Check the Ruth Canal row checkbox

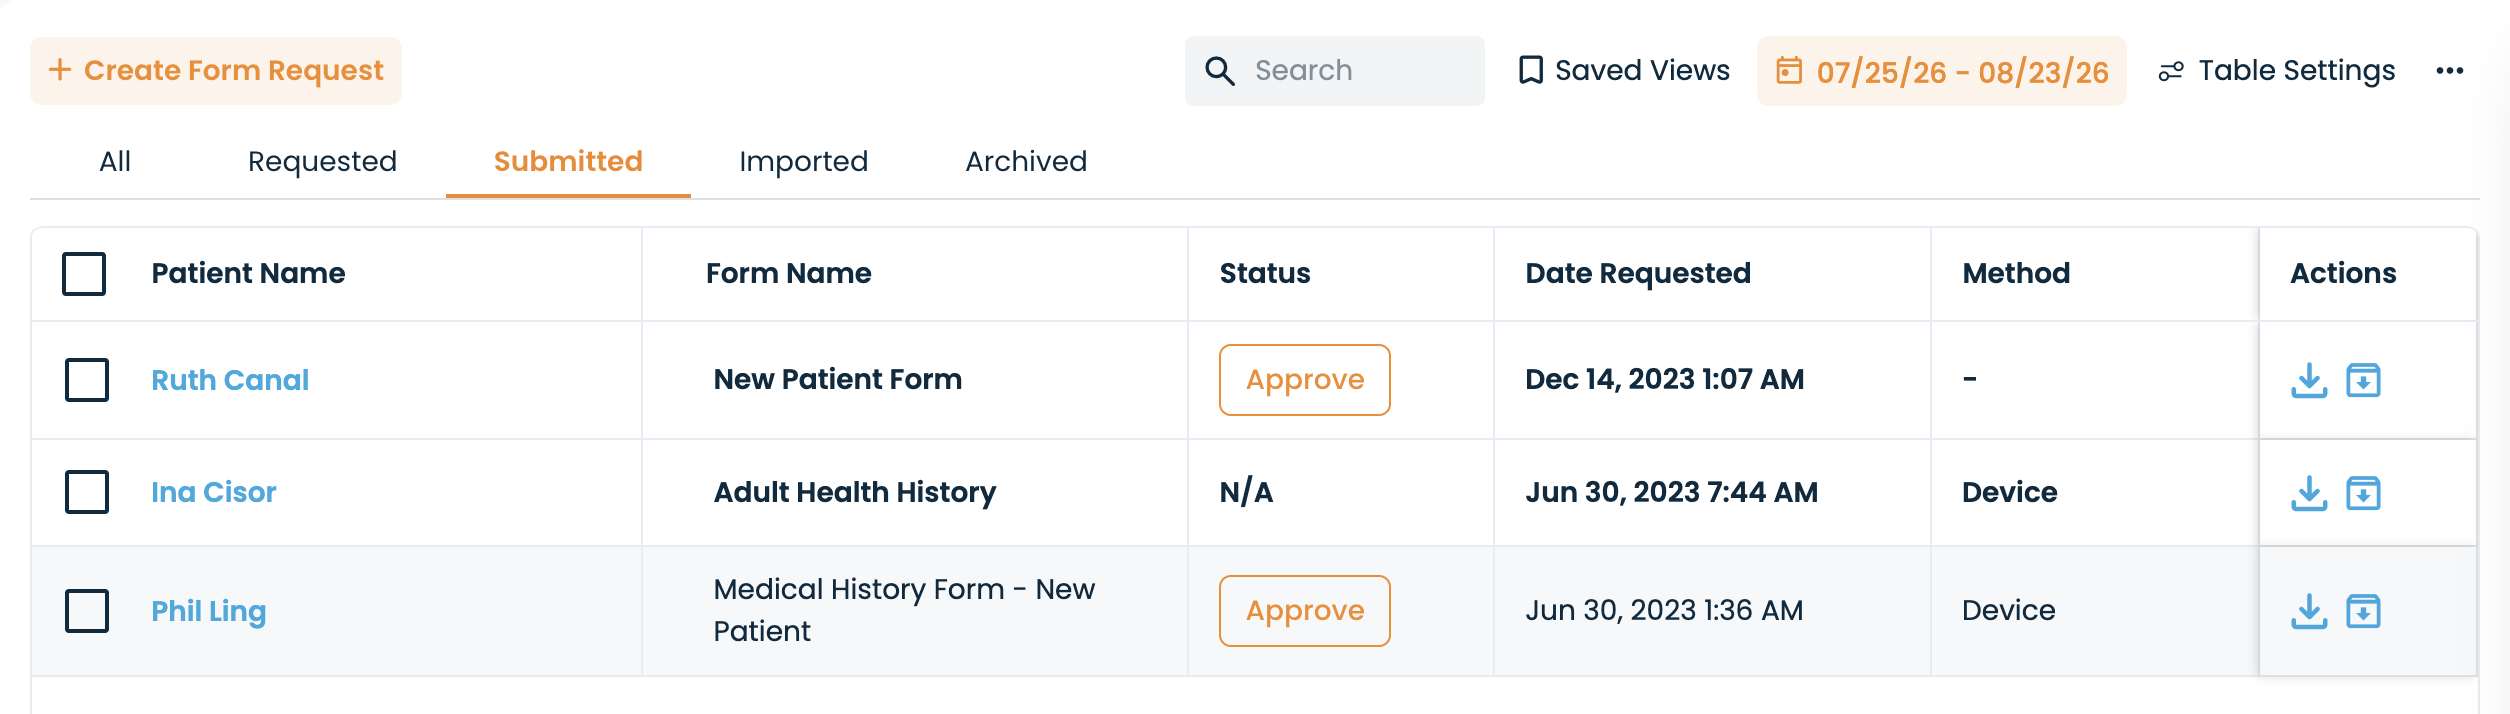point(87,380)
